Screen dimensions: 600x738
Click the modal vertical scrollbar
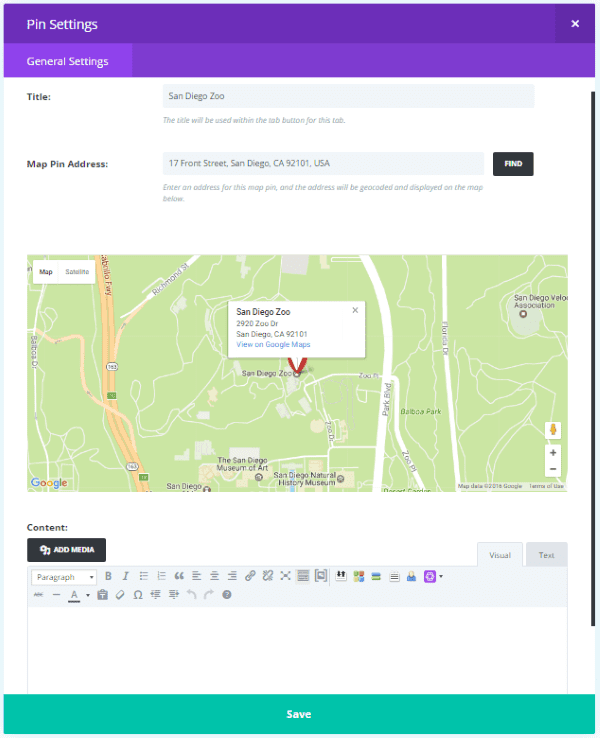[593, 358]
